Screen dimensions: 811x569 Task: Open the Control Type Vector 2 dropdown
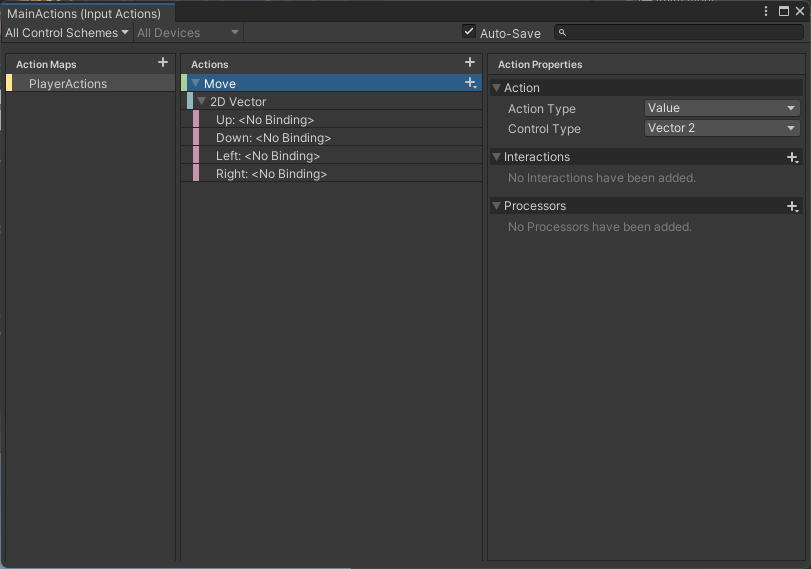pyautogui.click(x=722, y=128)
